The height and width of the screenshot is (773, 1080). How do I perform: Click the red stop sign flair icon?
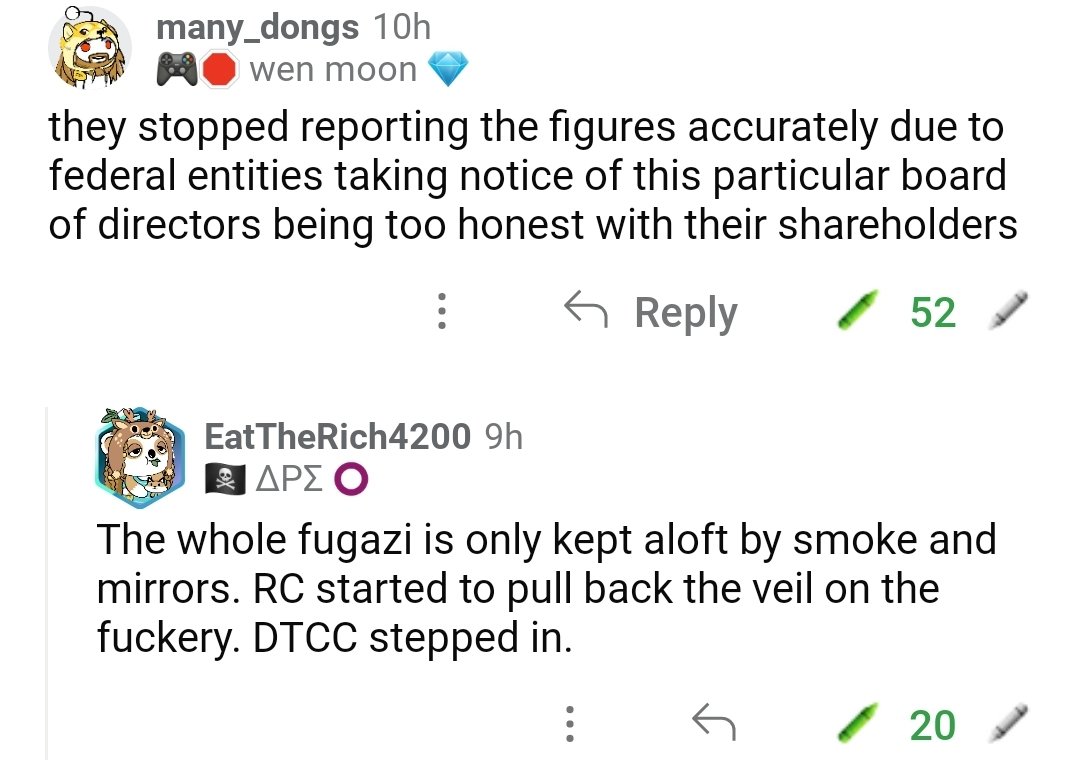(x=219, y=70)
